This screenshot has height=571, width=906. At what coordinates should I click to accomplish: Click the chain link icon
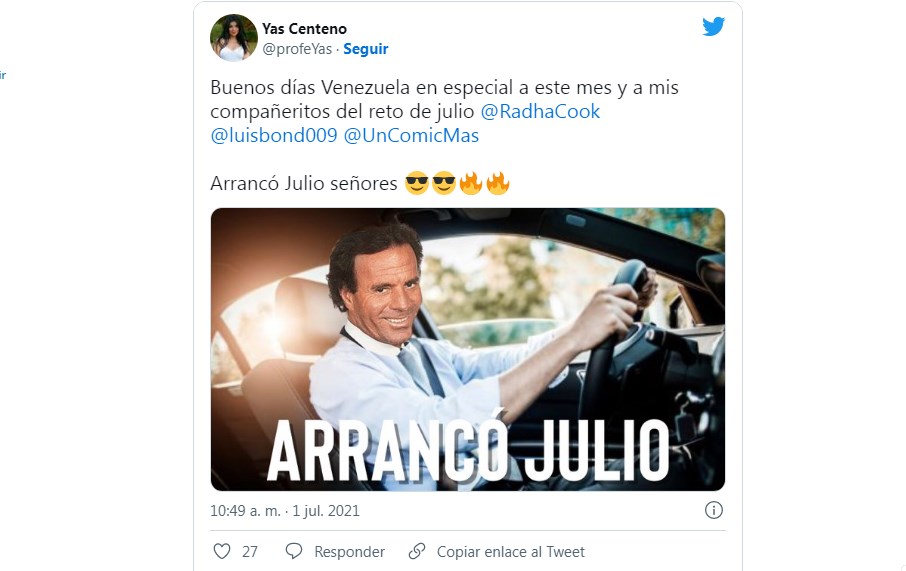(x=417, y=551)
